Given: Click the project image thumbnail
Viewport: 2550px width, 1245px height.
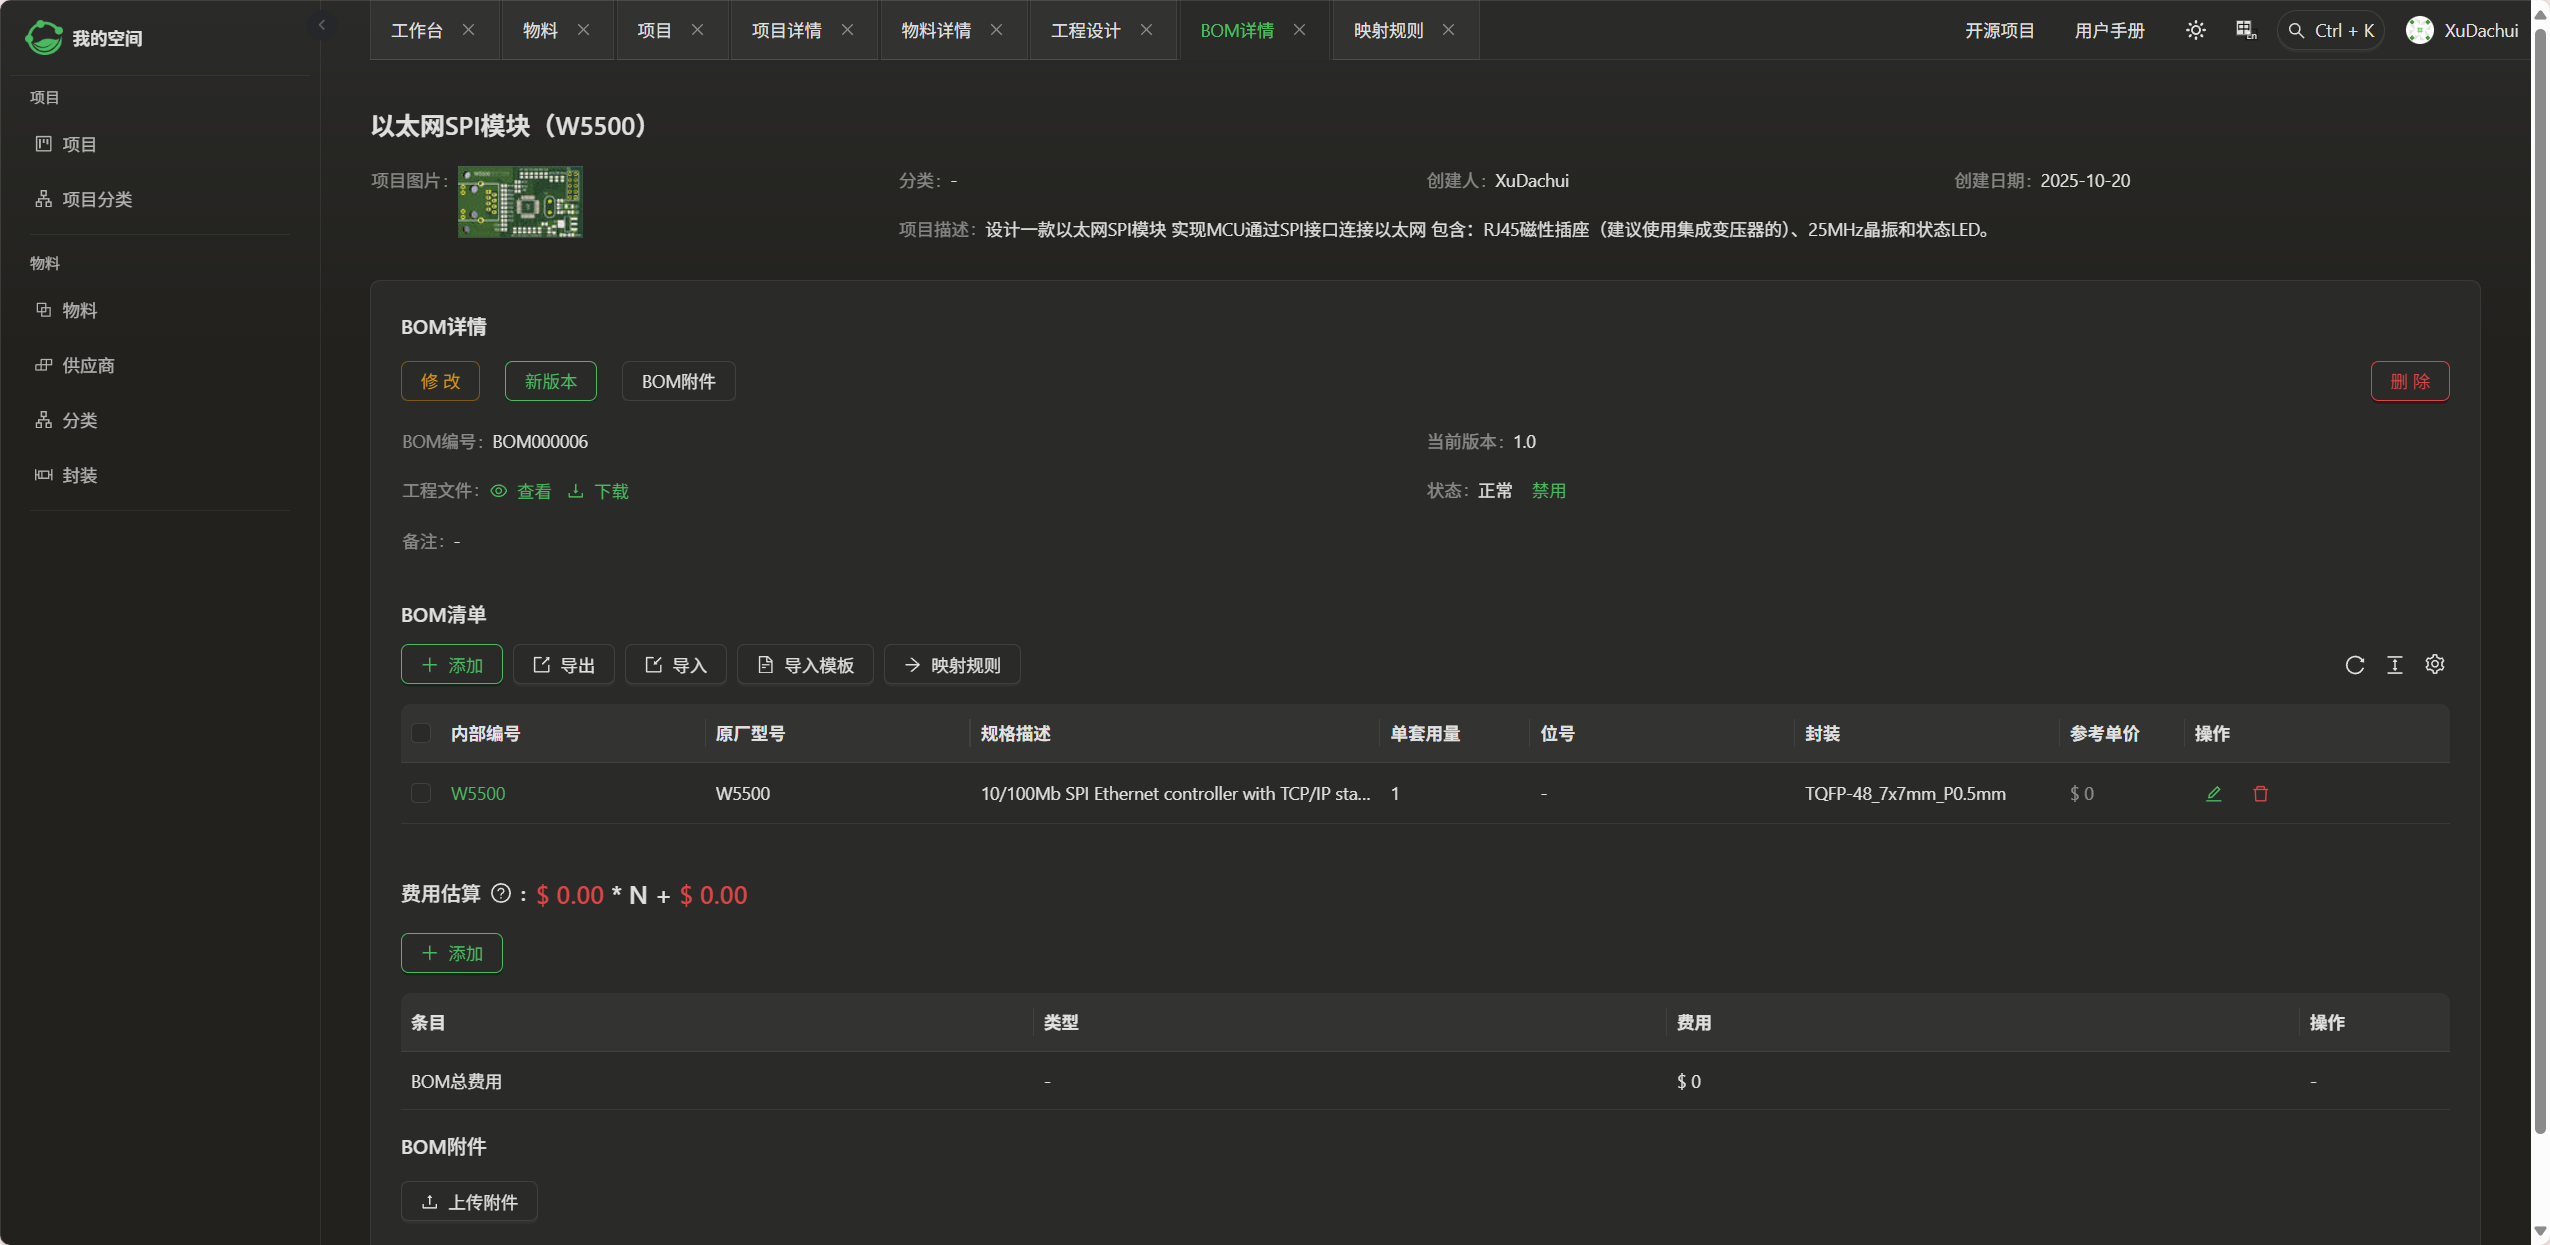Looking at the screenshot, I should point(520,202).
